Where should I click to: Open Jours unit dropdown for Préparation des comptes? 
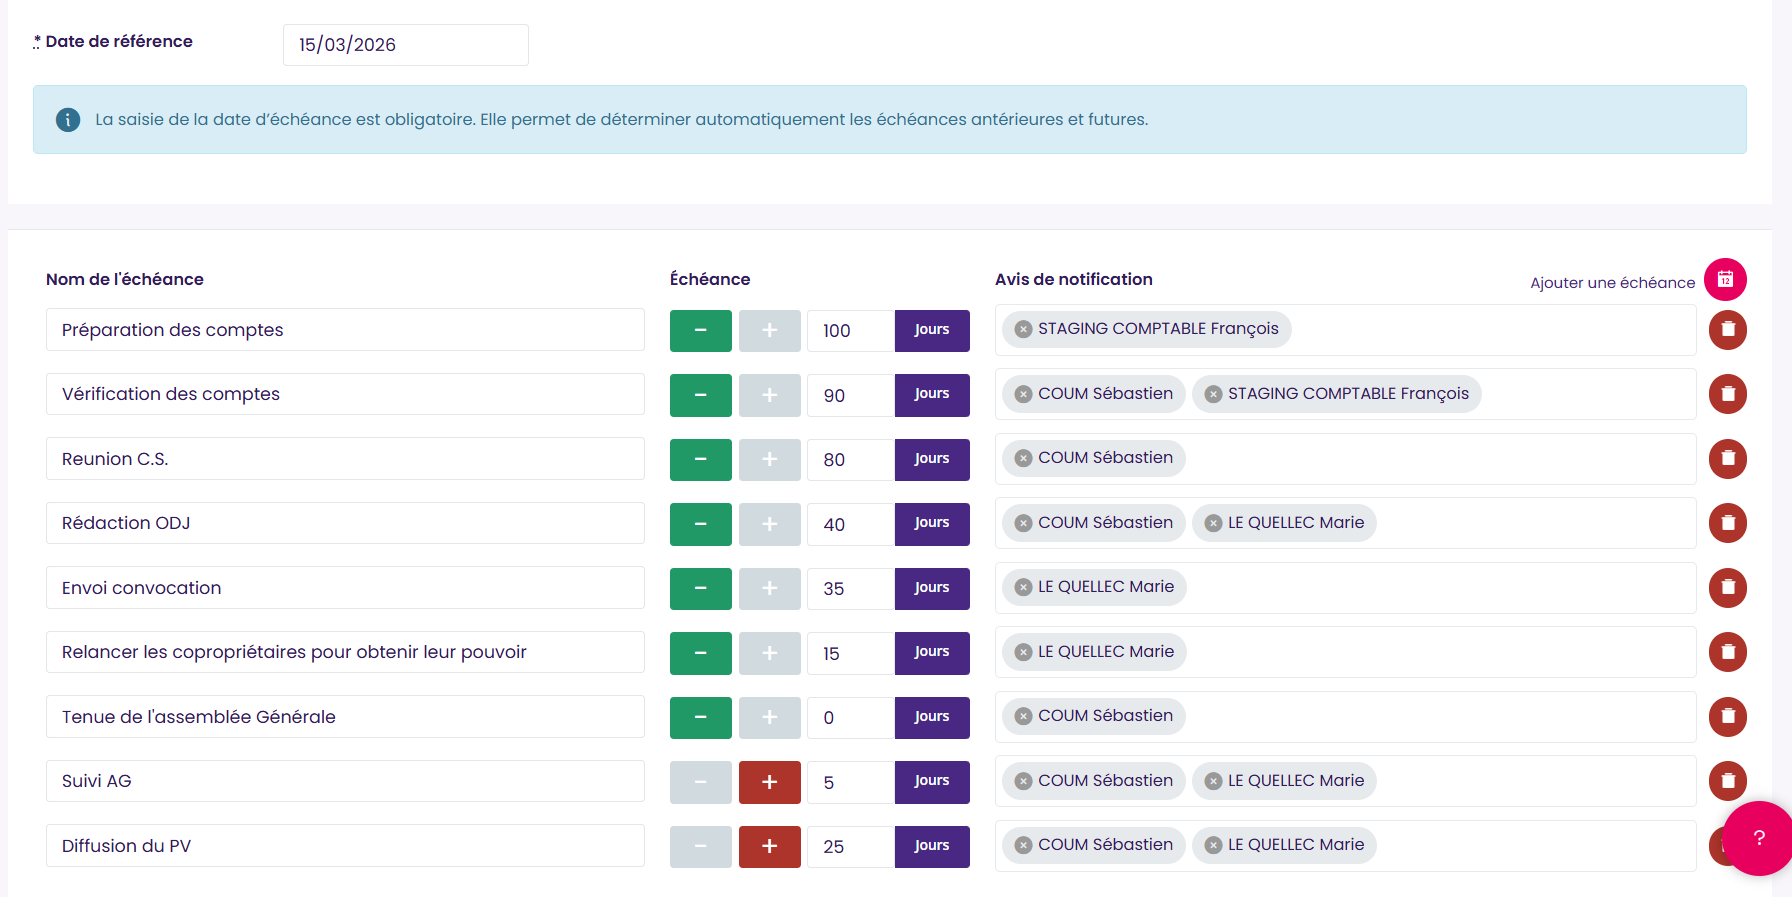pyautogui.click(x=932, y=331)
